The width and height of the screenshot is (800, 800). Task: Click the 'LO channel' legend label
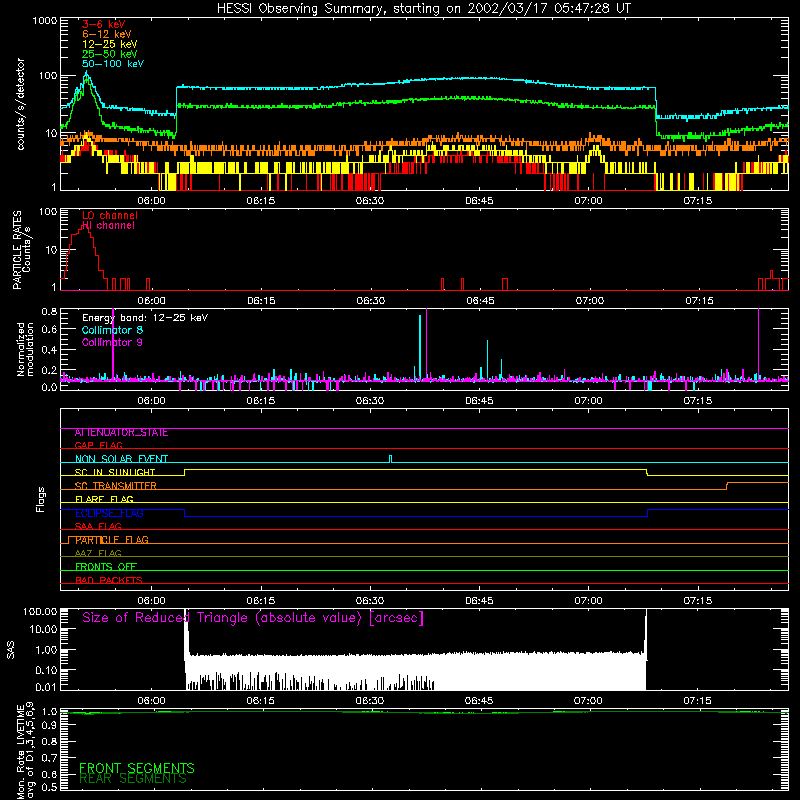click(x=110, y=215)
